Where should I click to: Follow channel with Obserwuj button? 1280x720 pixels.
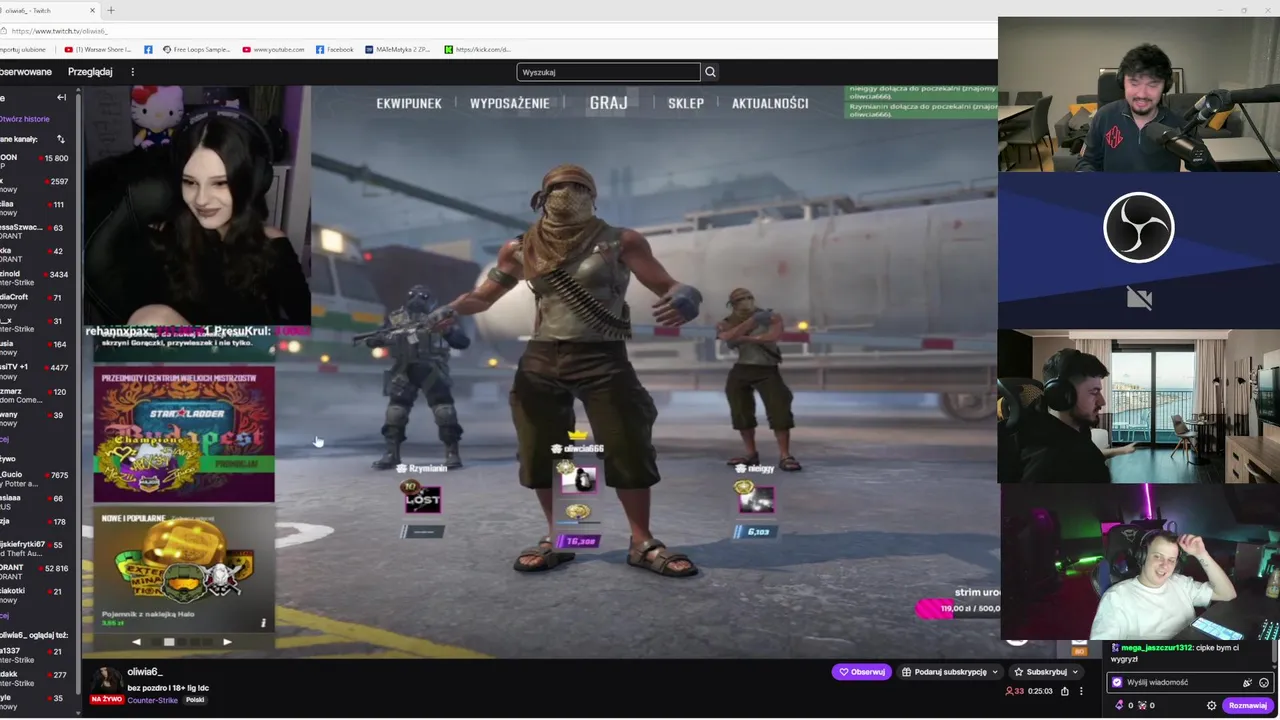pyautogui.click(x=862, y=672)
